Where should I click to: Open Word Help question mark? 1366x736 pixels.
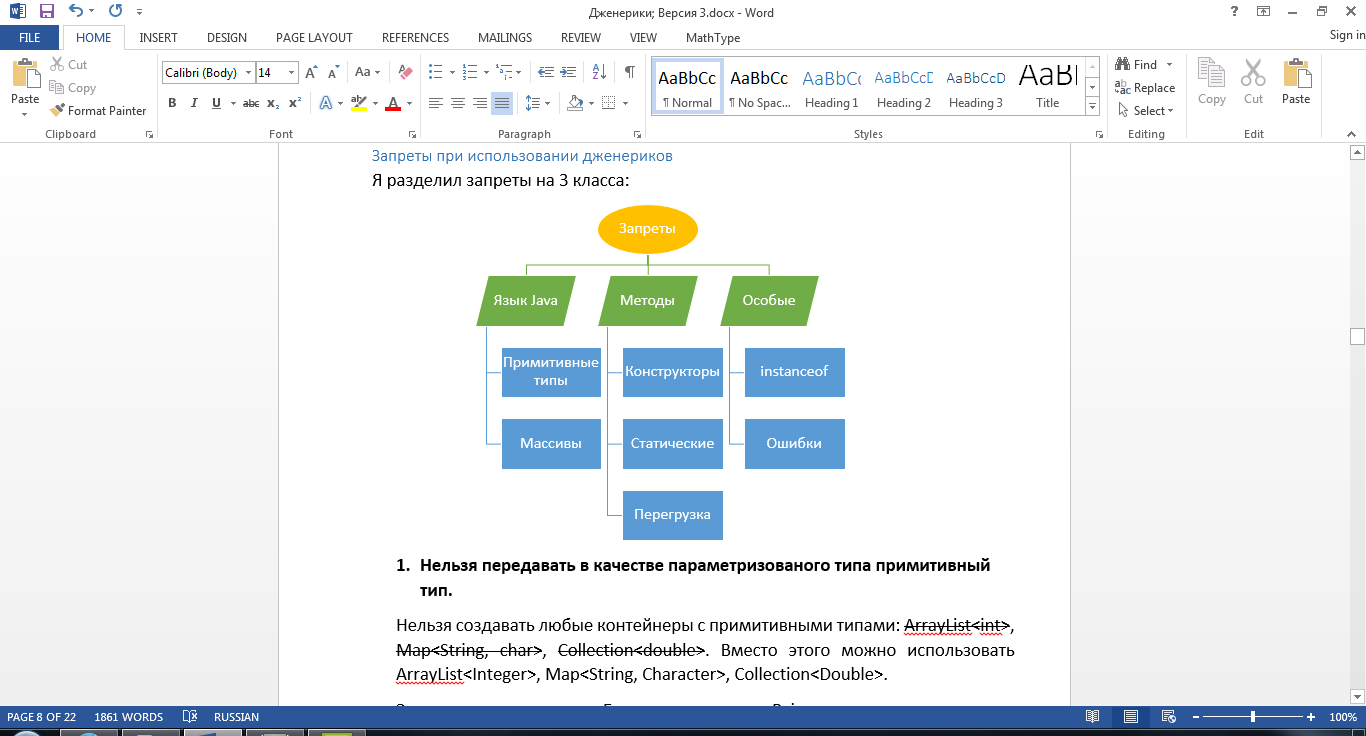1233,12
